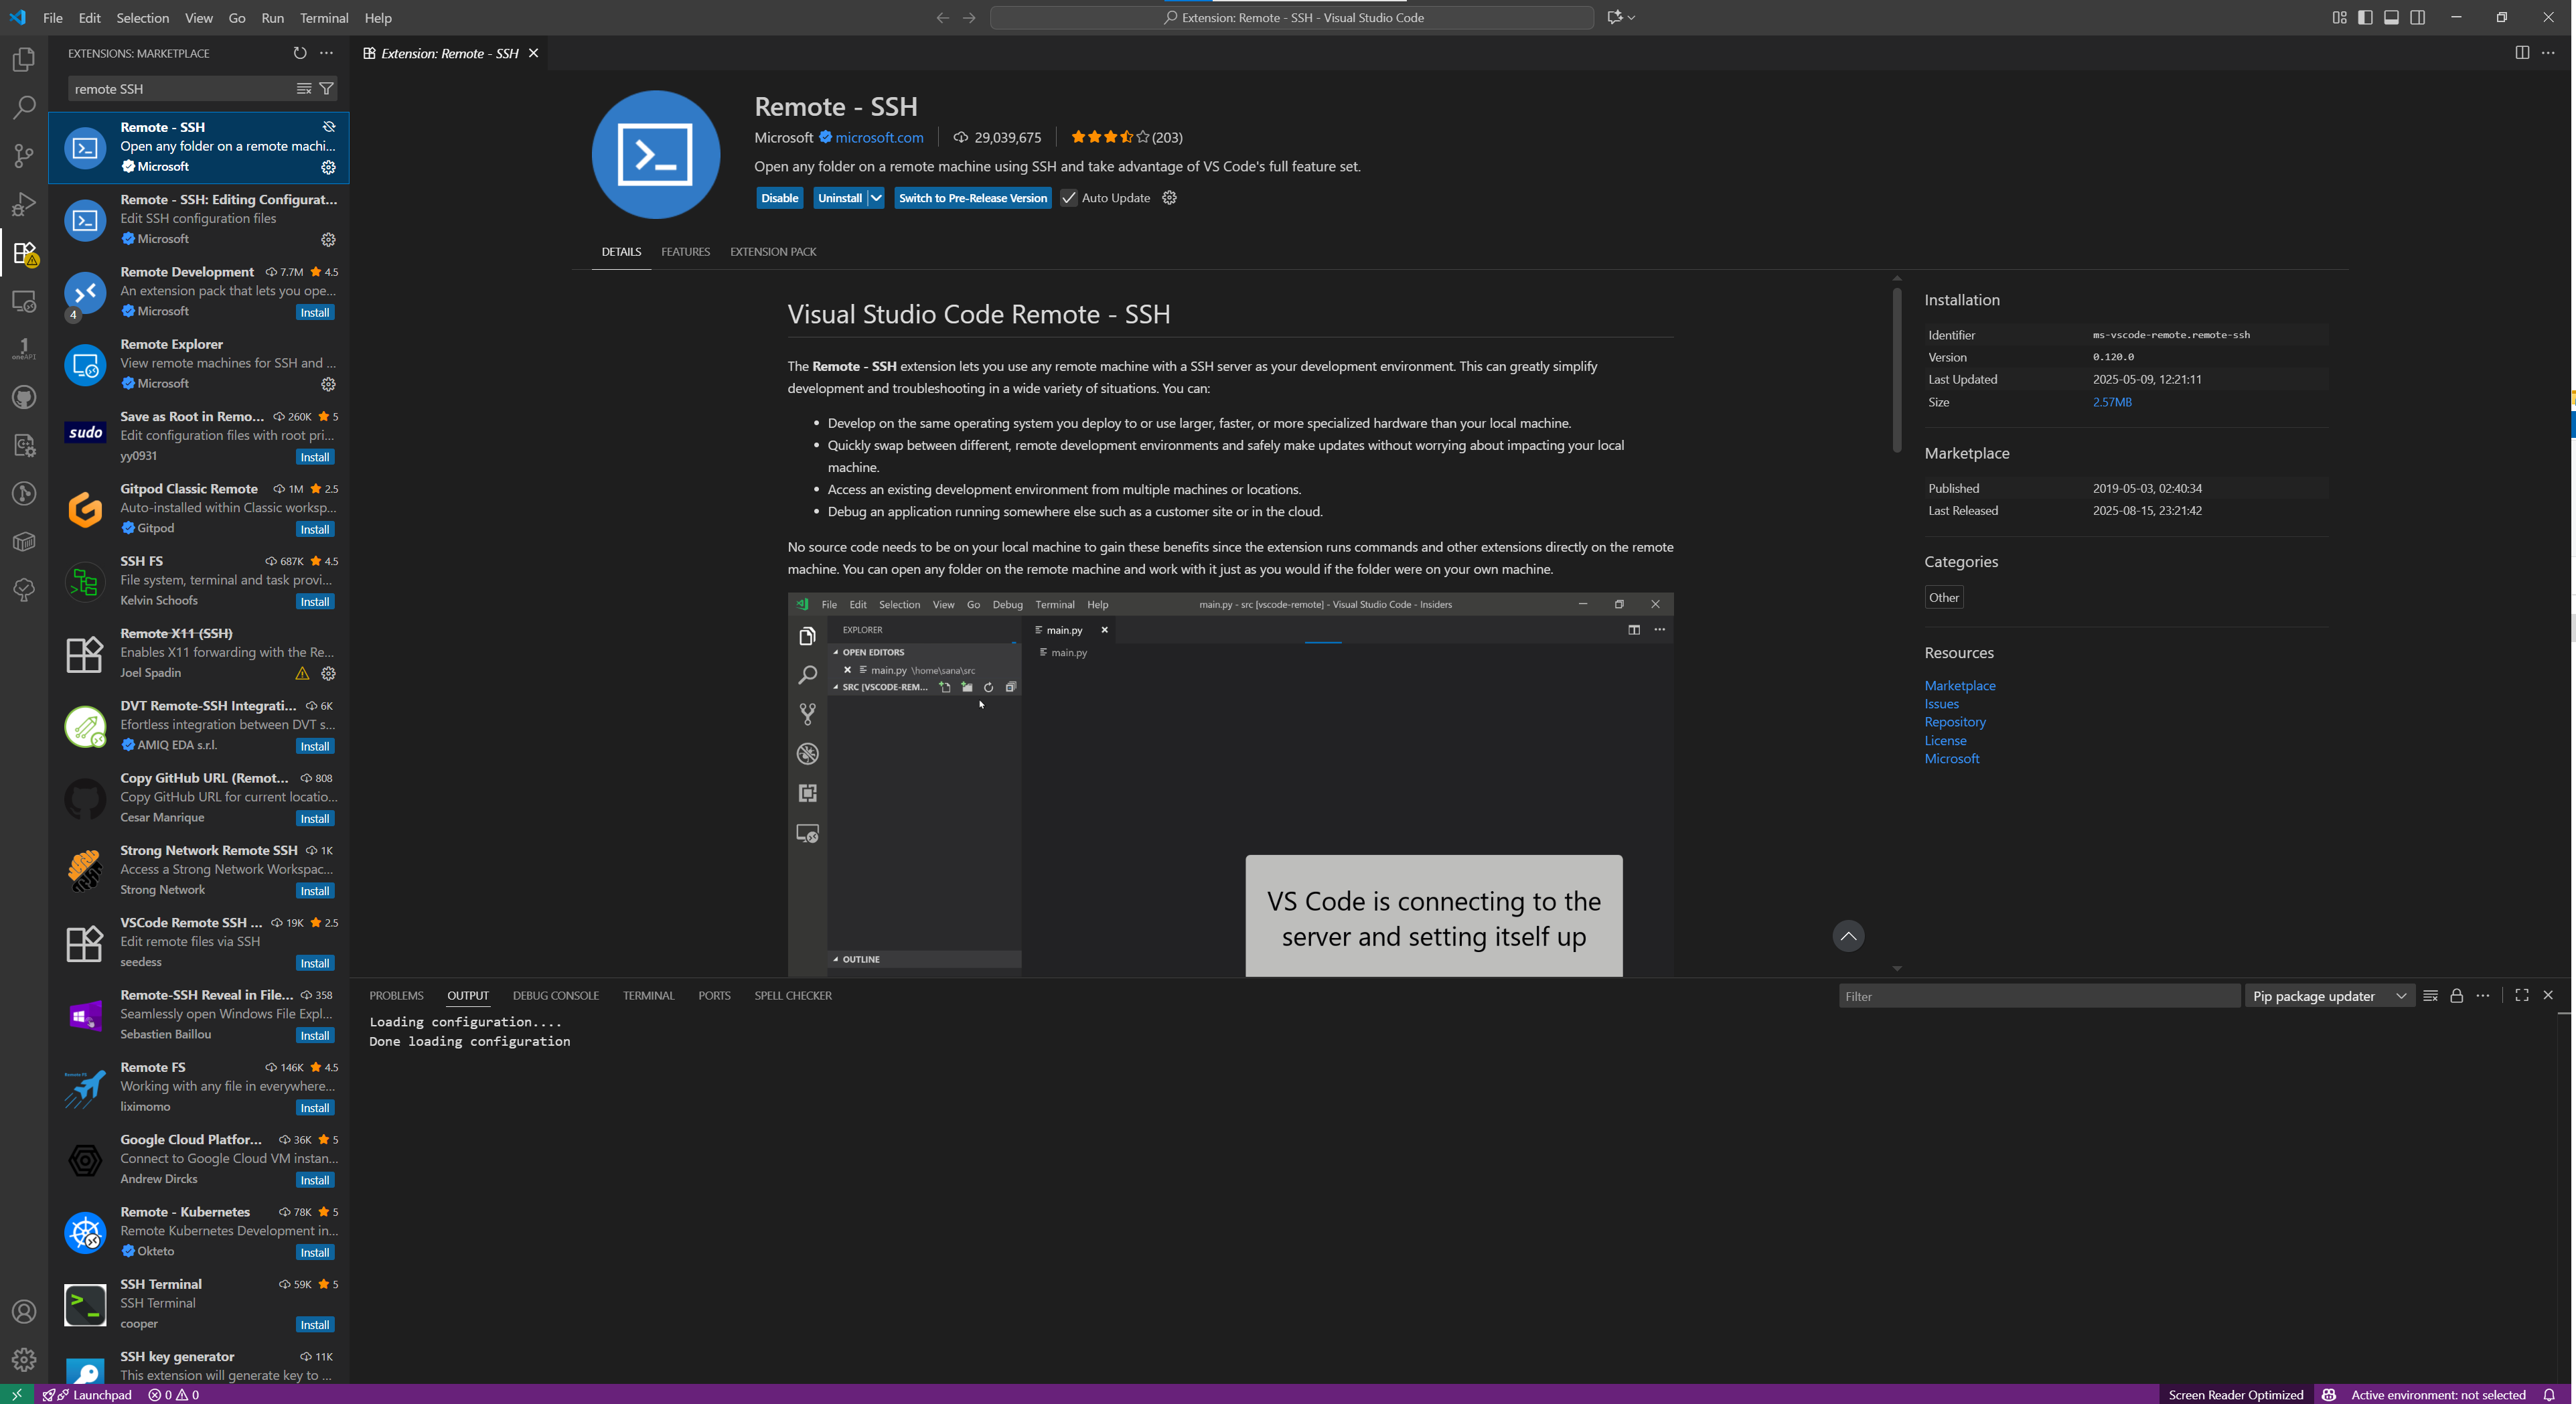This screenshot has height=1404, width=2576.
Task: Open the Remote Explorer icon
Action: [23, 301]
